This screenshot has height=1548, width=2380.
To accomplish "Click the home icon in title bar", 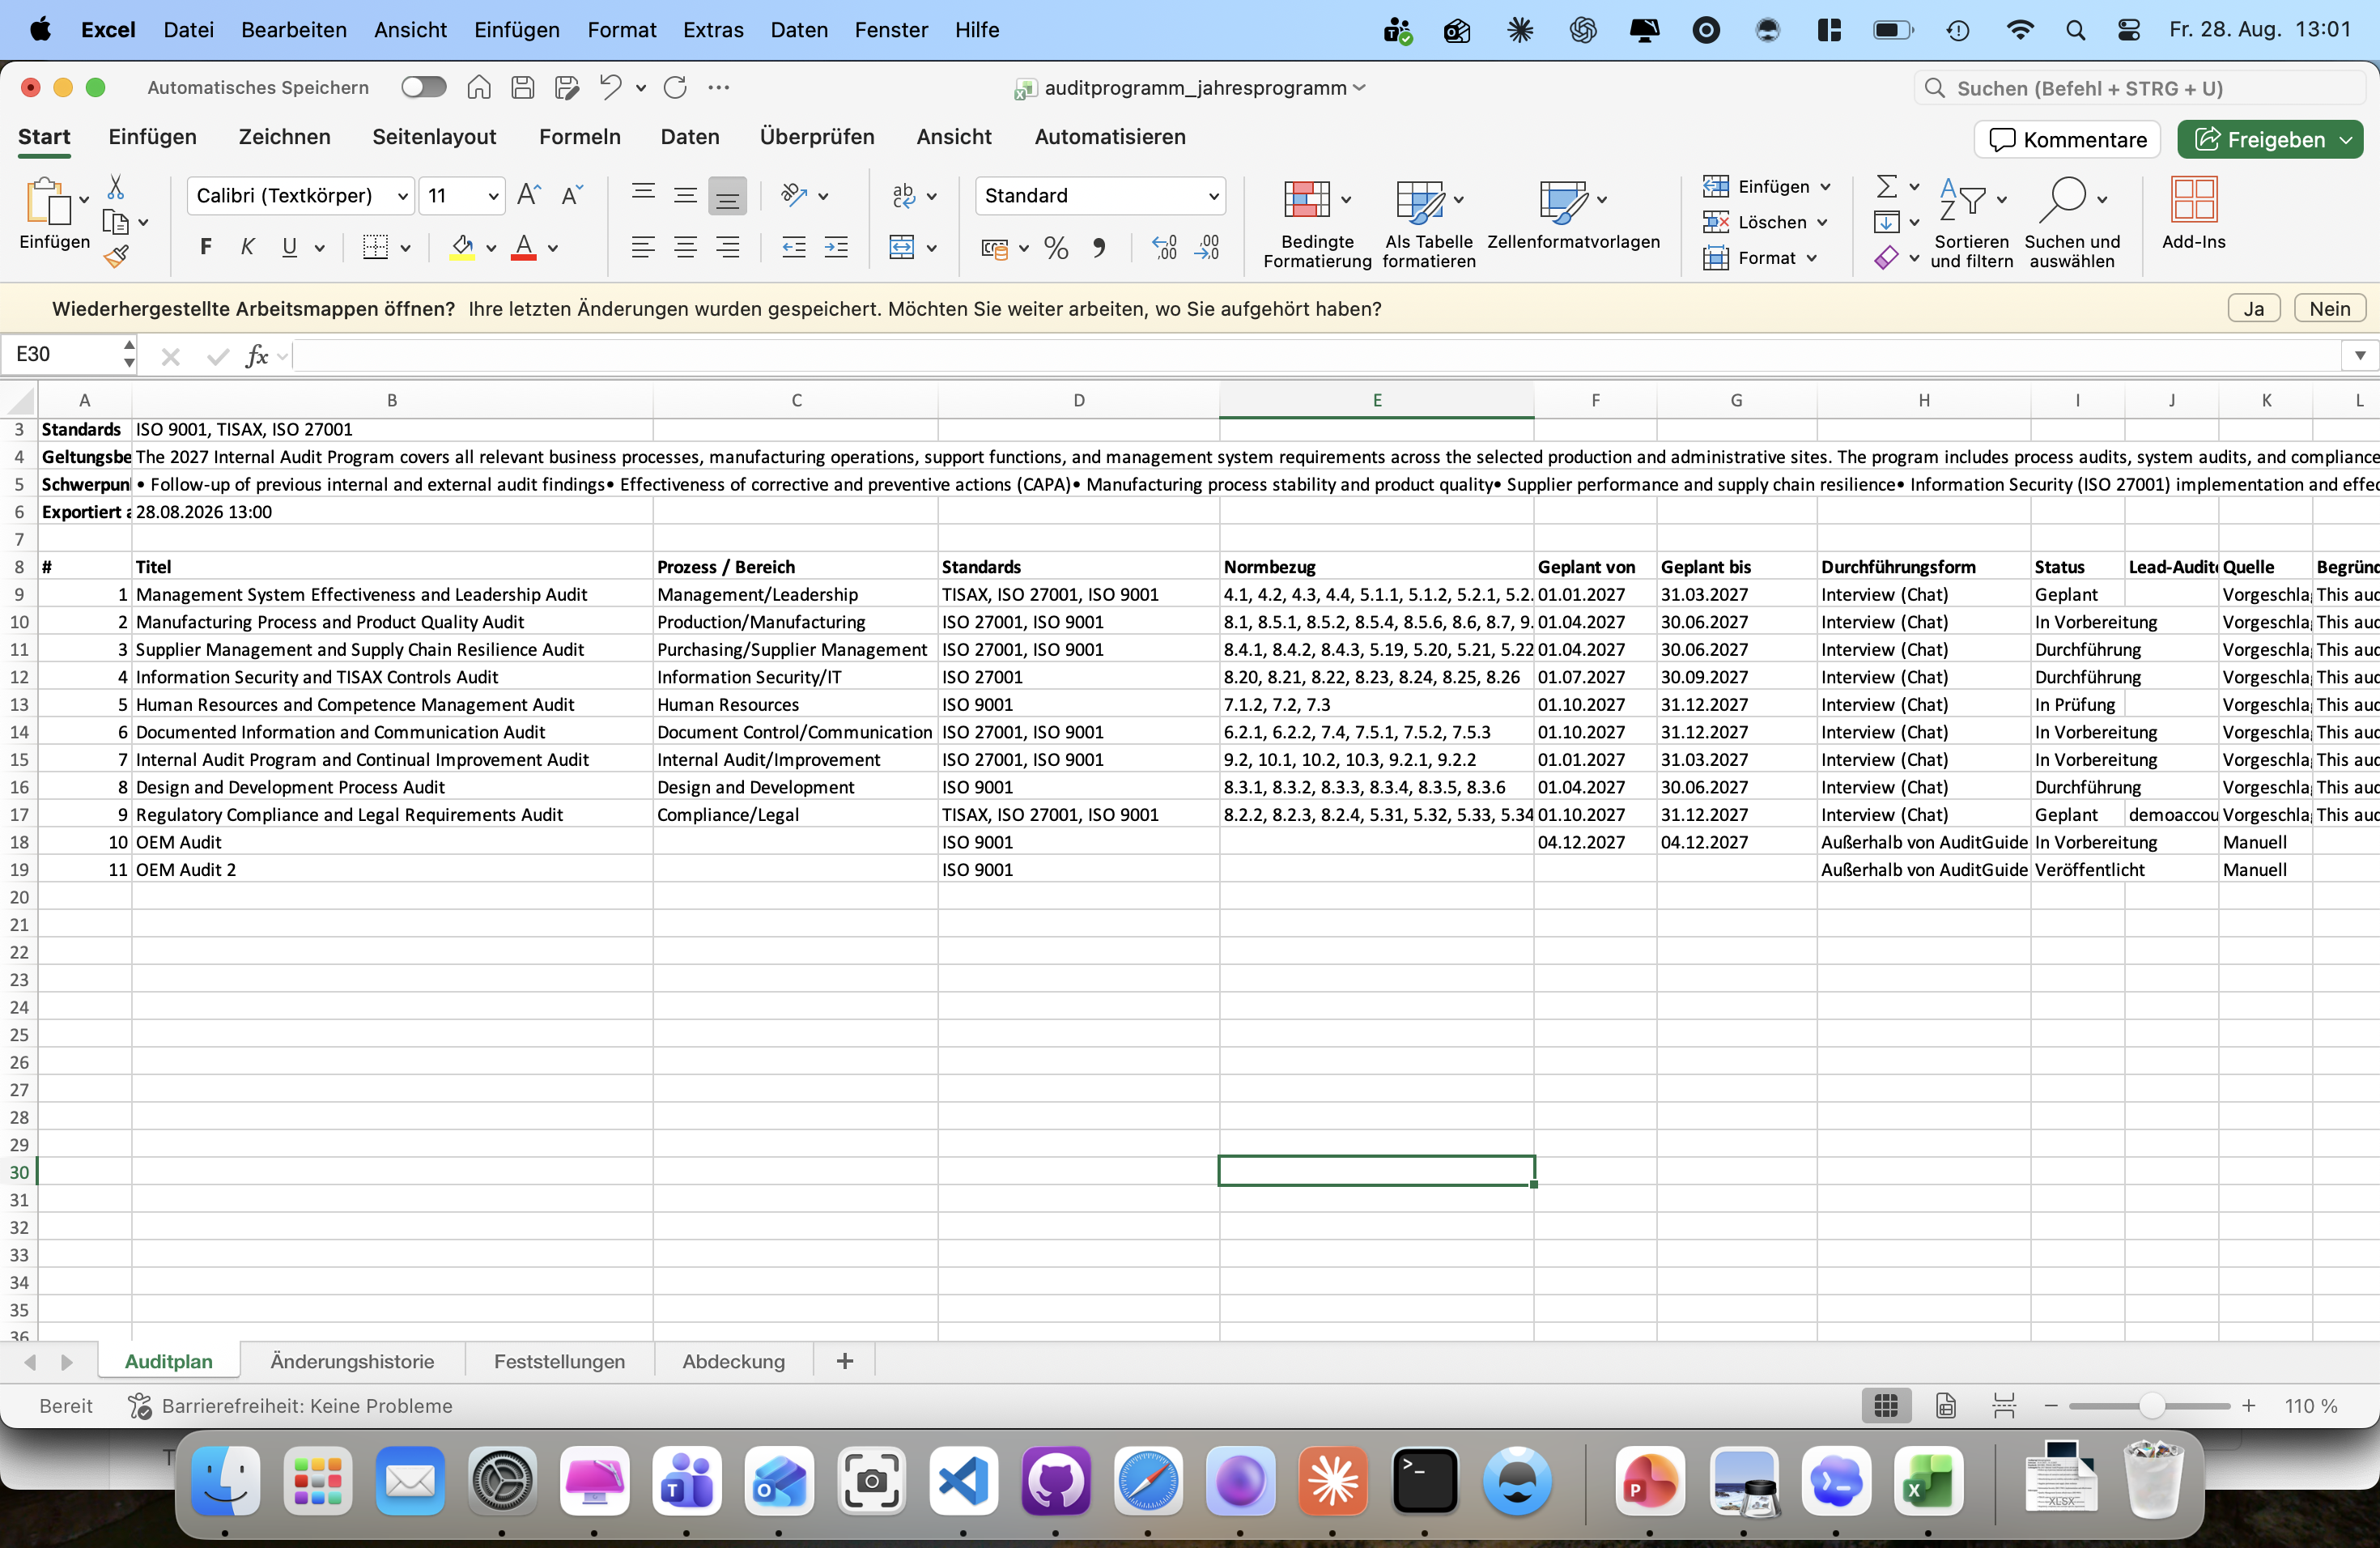I will (479, 88).
